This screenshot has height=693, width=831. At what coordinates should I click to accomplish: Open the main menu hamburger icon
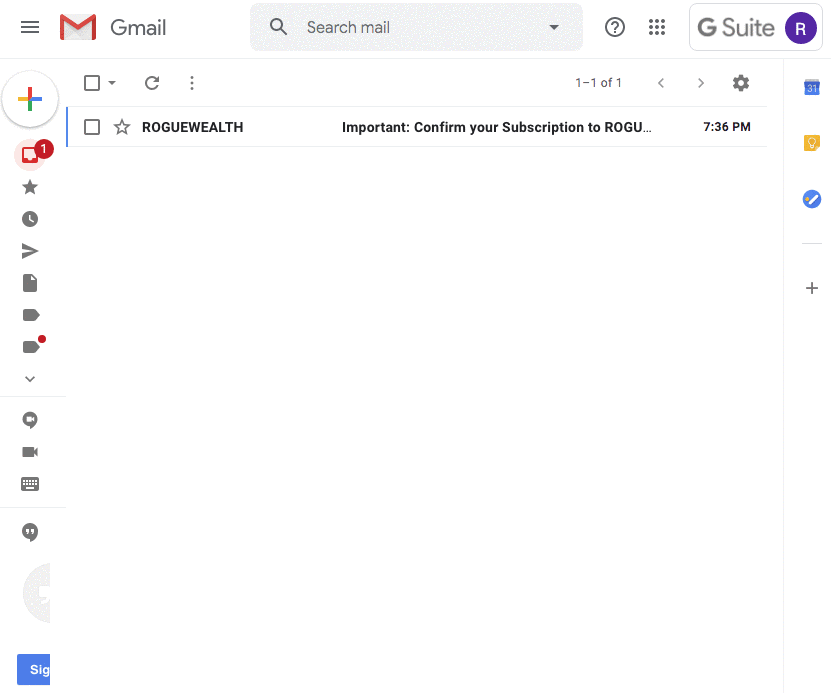30,27
